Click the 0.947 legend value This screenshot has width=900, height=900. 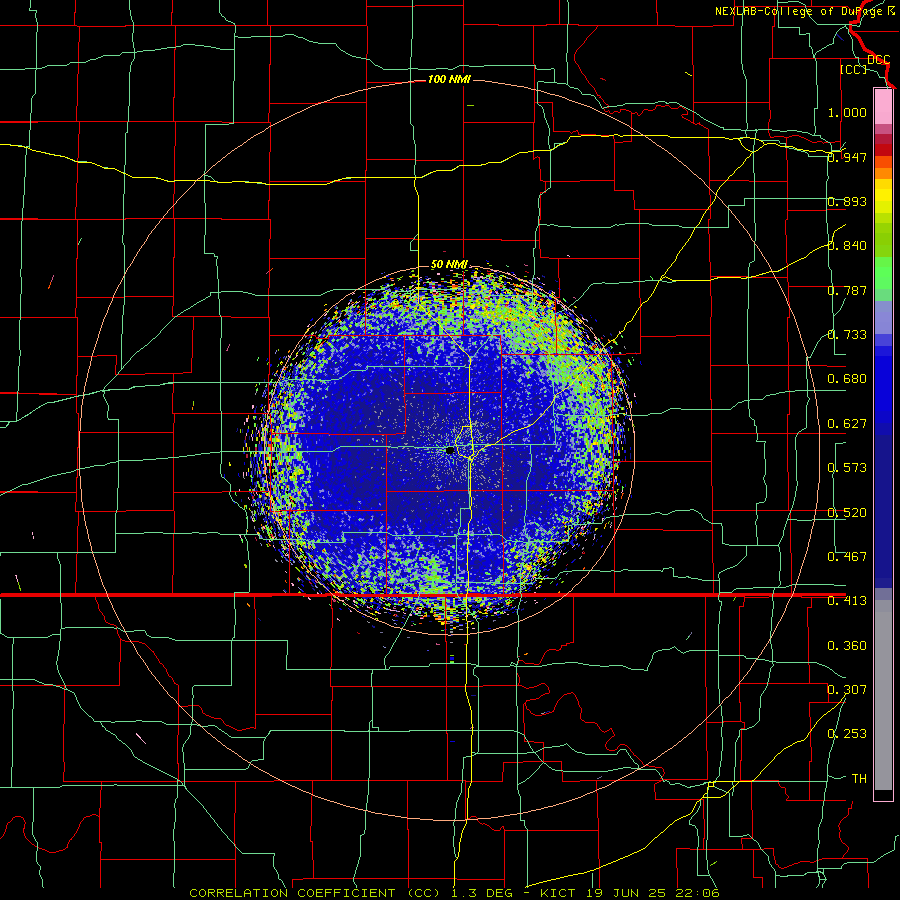(x=847, y=157)
